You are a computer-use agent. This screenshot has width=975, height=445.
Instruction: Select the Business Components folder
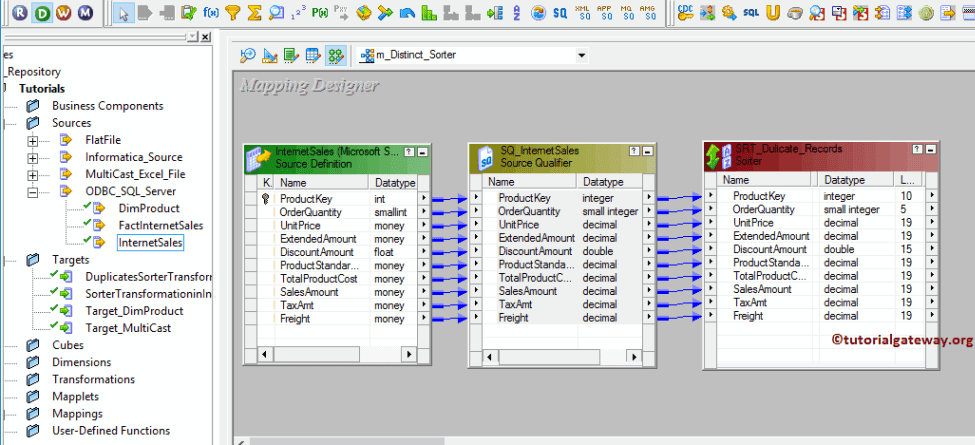(108, 106)
